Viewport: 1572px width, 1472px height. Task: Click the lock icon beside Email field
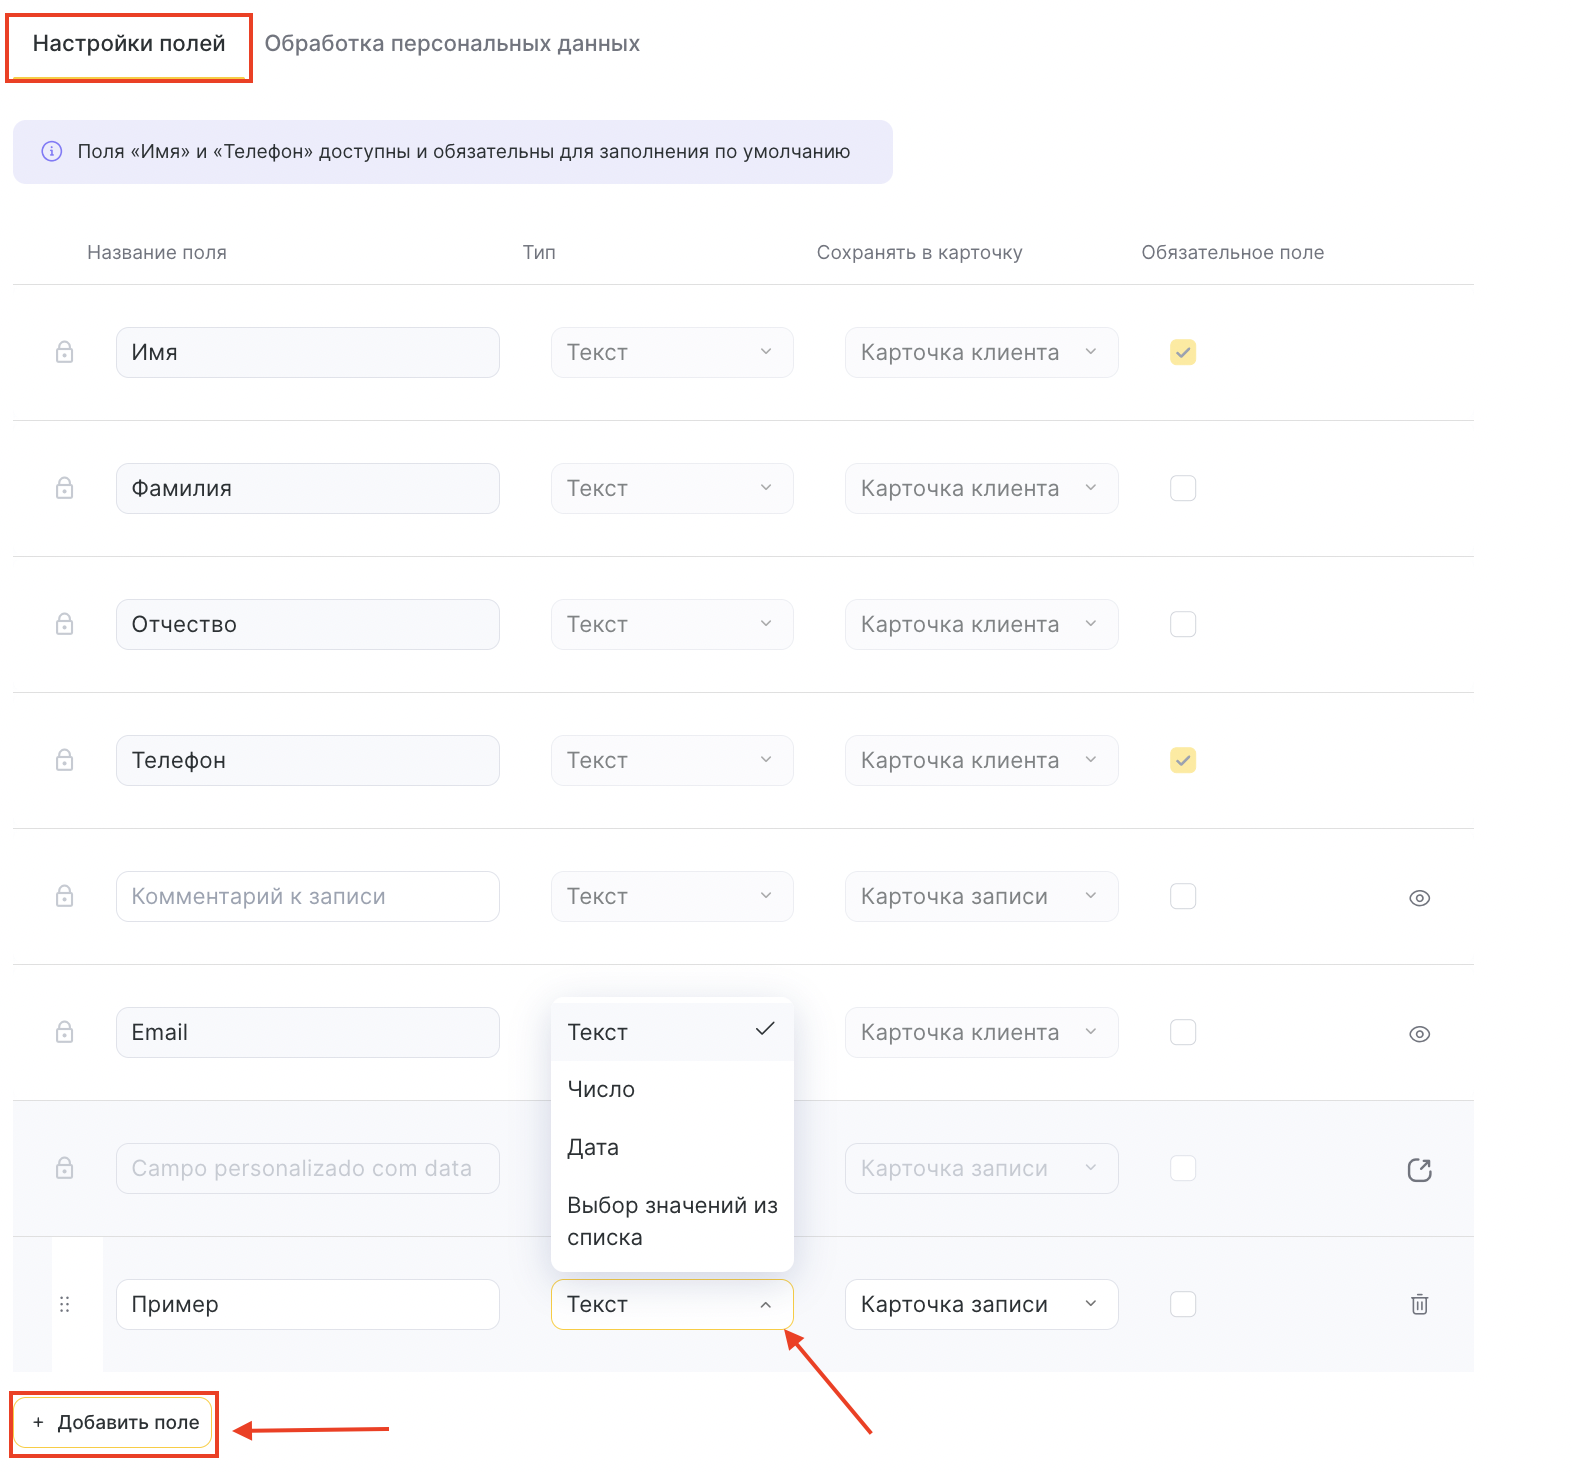[x=65, y=1032]
